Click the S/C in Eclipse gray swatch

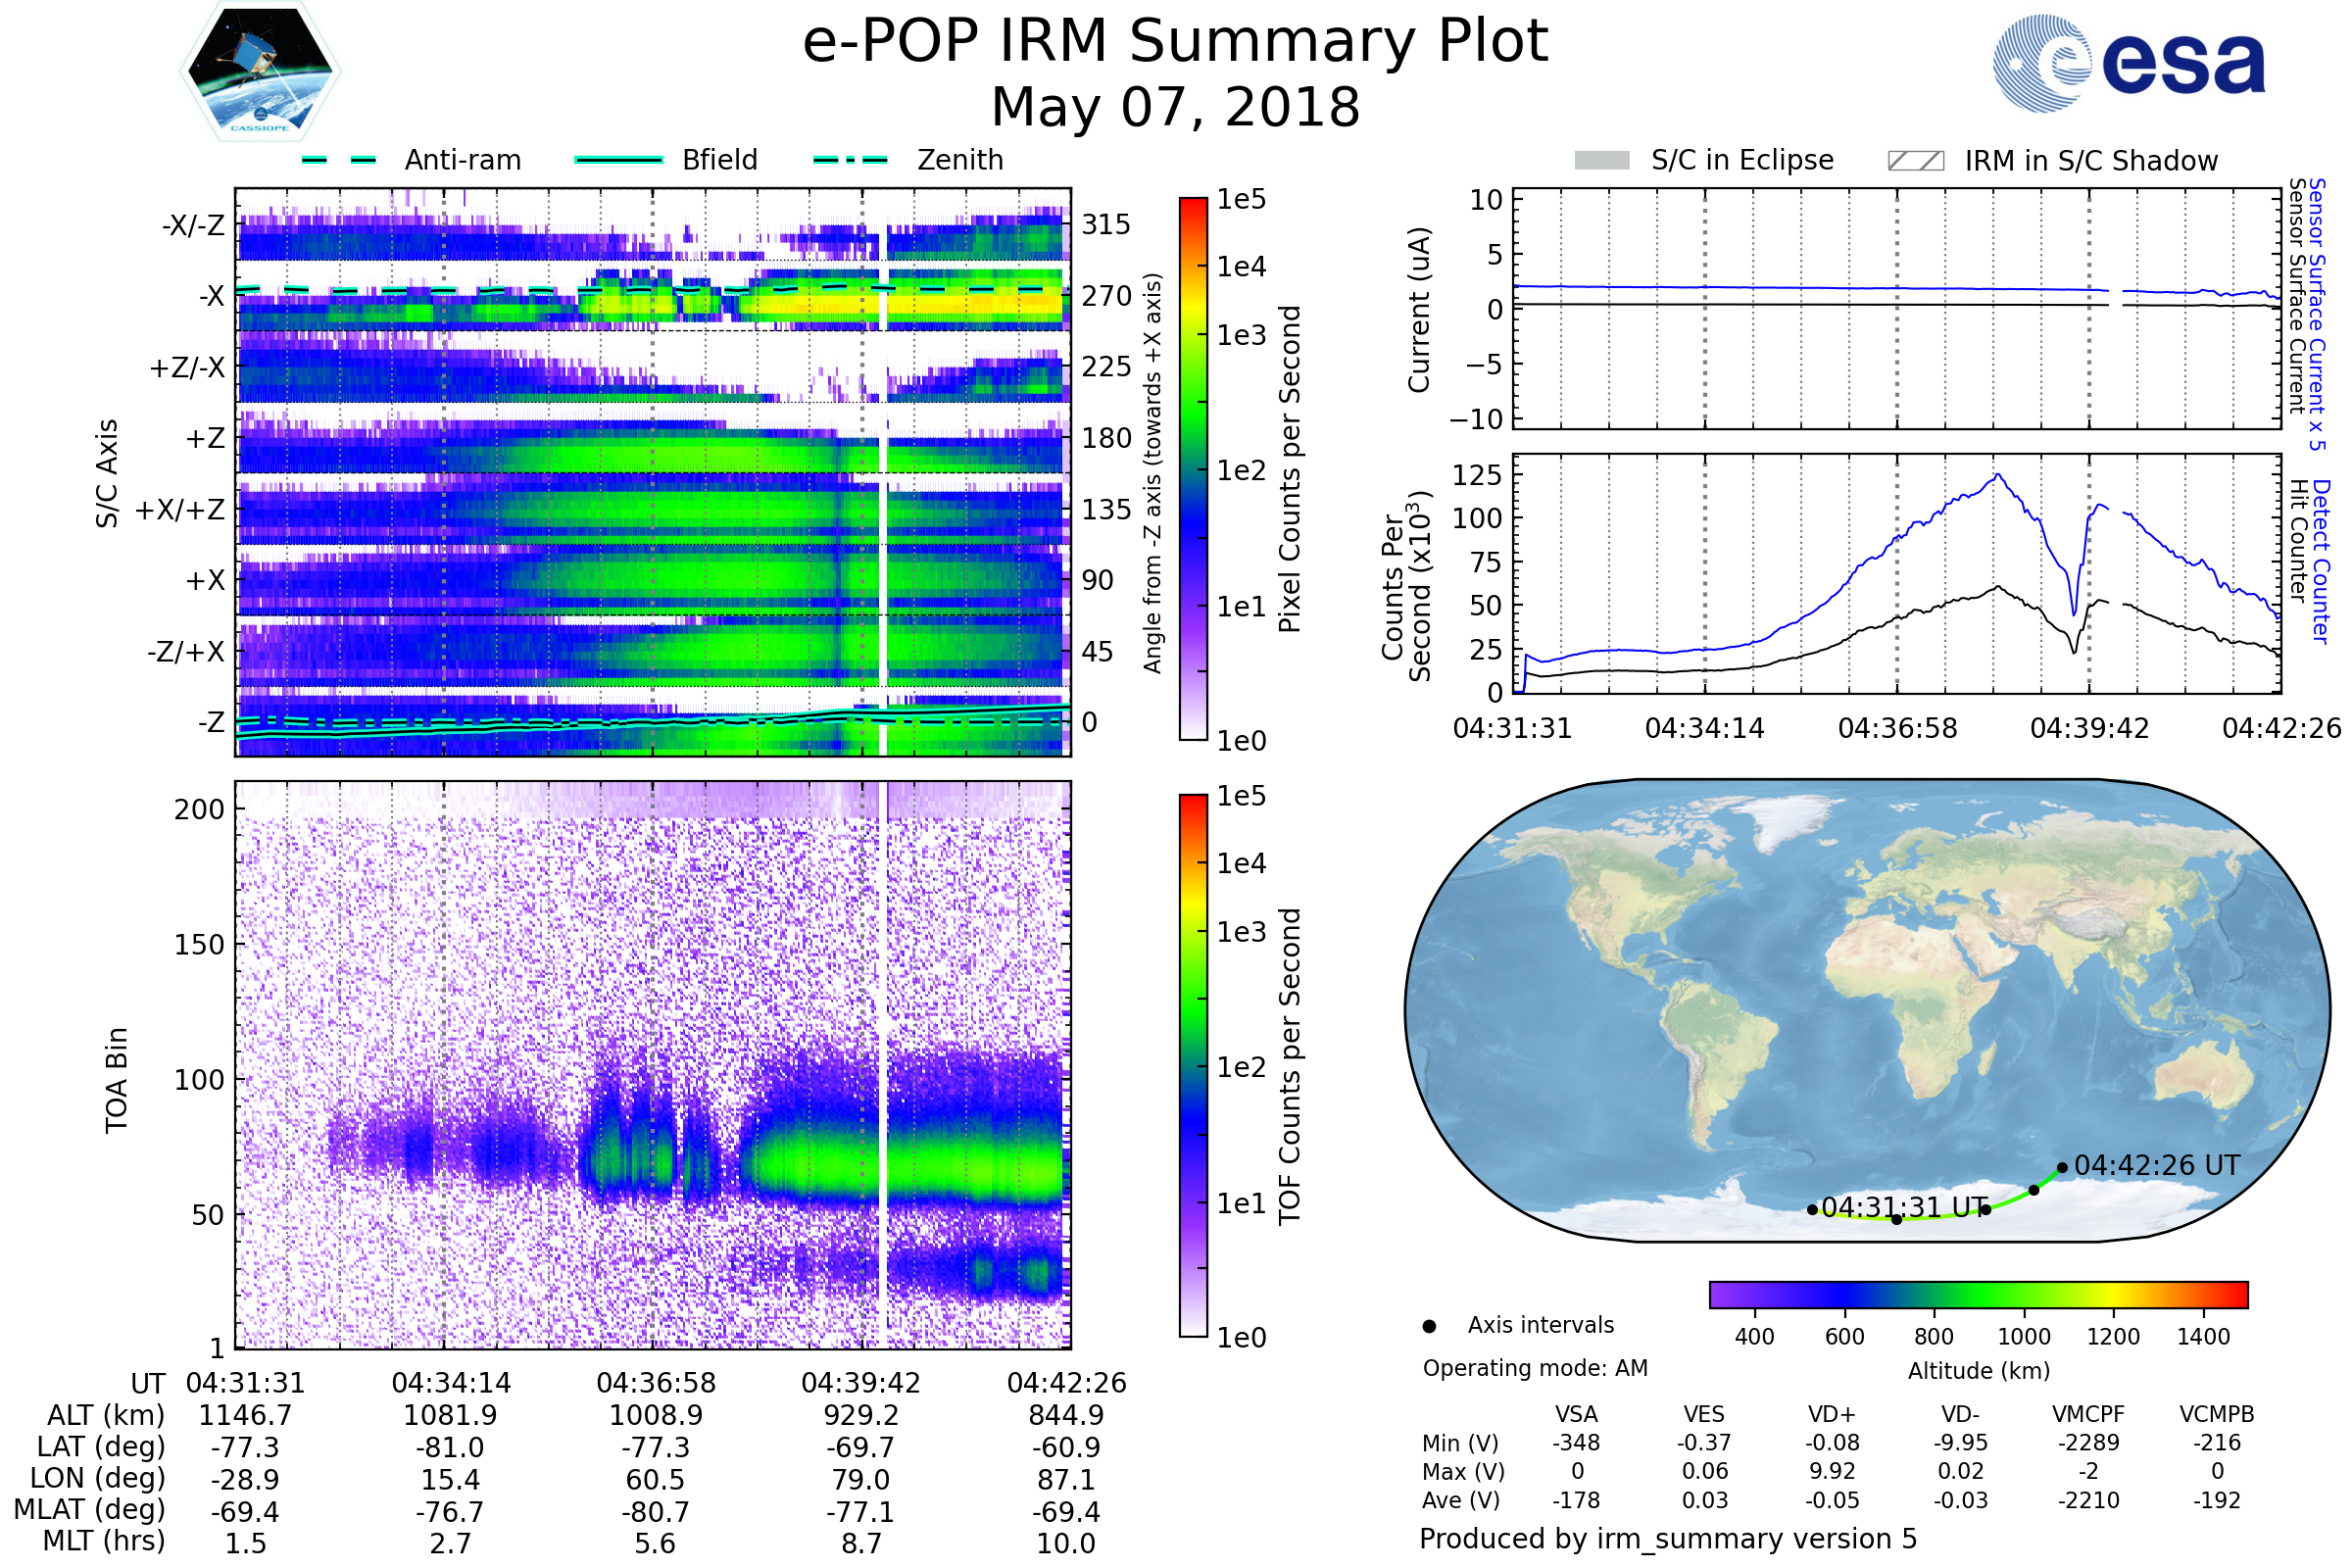[1601, 161]
